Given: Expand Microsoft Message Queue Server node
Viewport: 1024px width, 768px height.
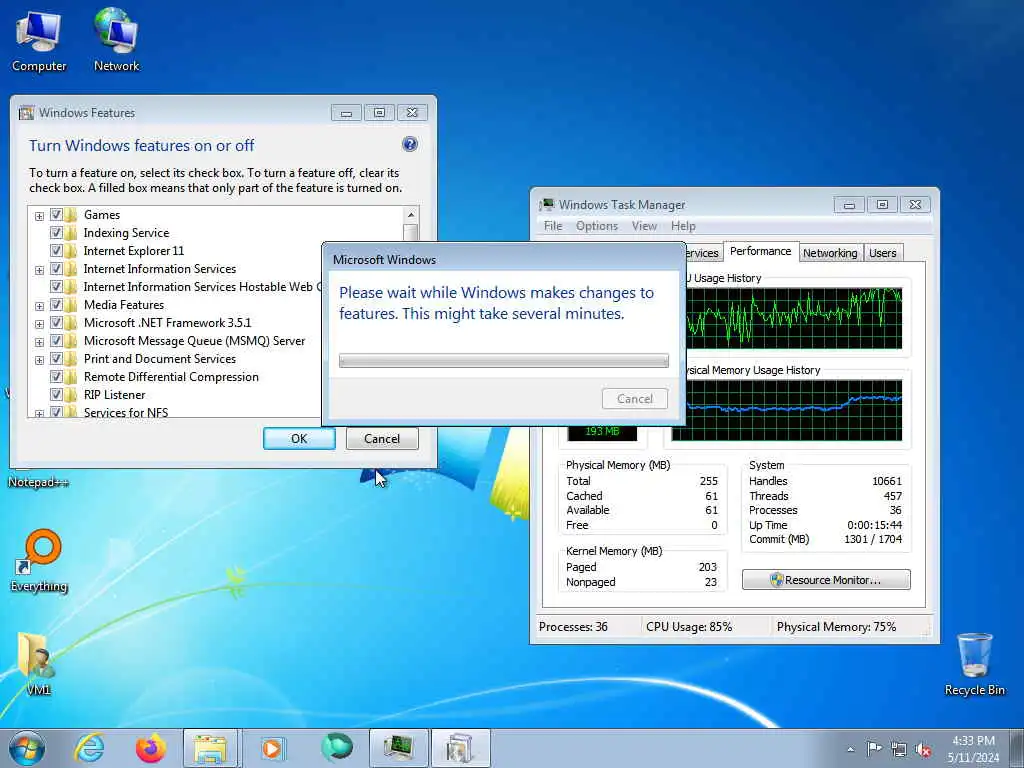Looking at the screenshot, I should (39, 342).
